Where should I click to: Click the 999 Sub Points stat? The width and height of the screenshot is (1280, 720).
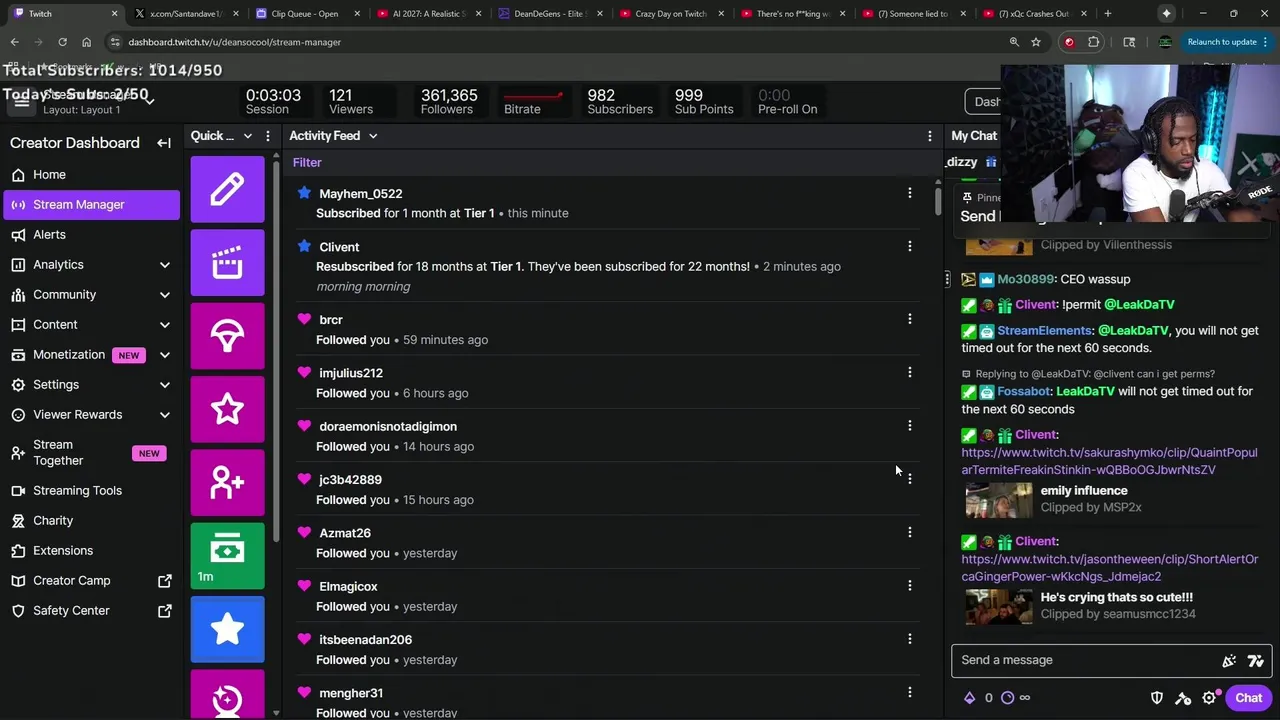point(703,101)
